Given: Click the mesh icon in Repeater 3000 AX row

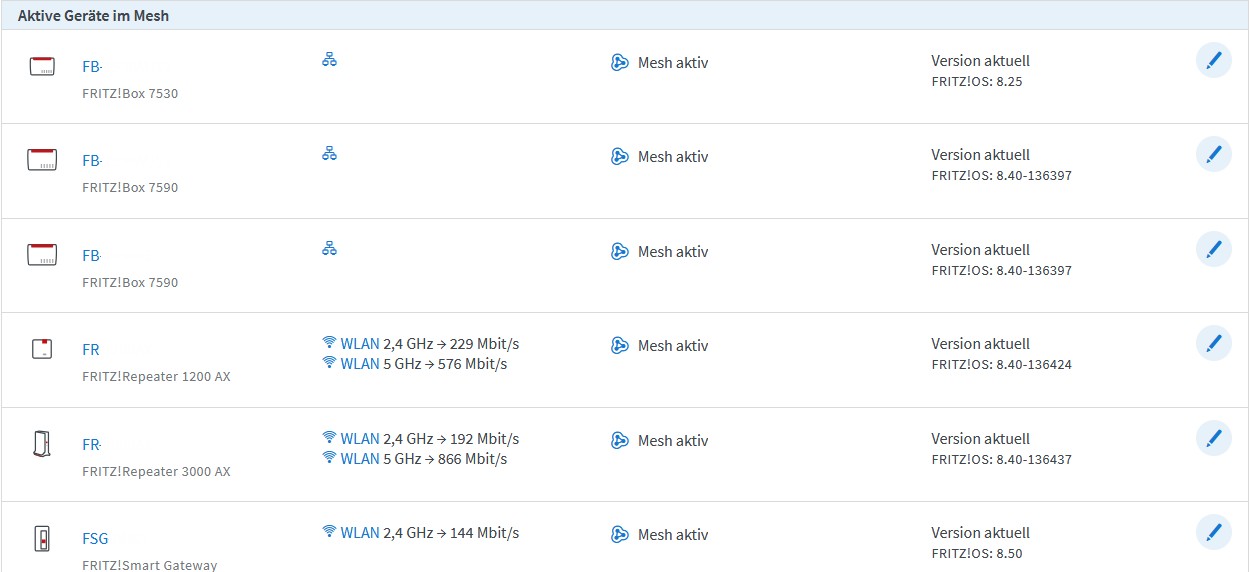Looking at the screenshot, I should coord(620,440).
